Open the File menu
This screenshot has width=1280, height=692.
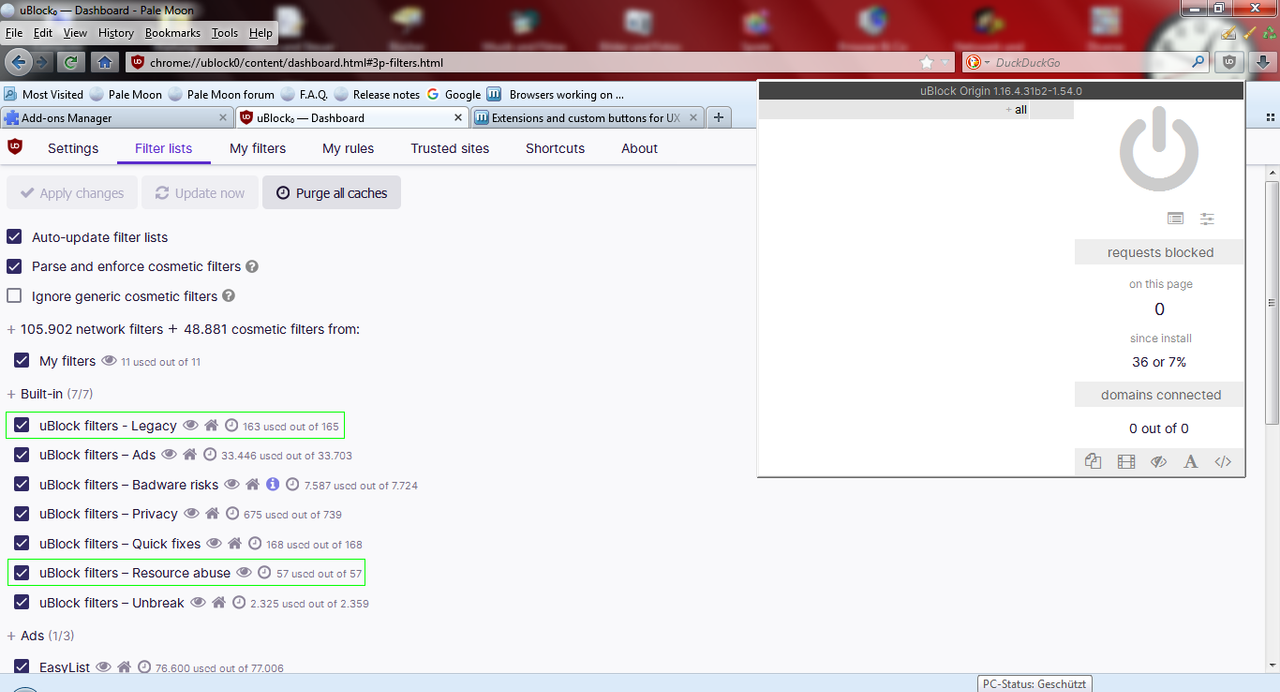[x=14, y=33]
